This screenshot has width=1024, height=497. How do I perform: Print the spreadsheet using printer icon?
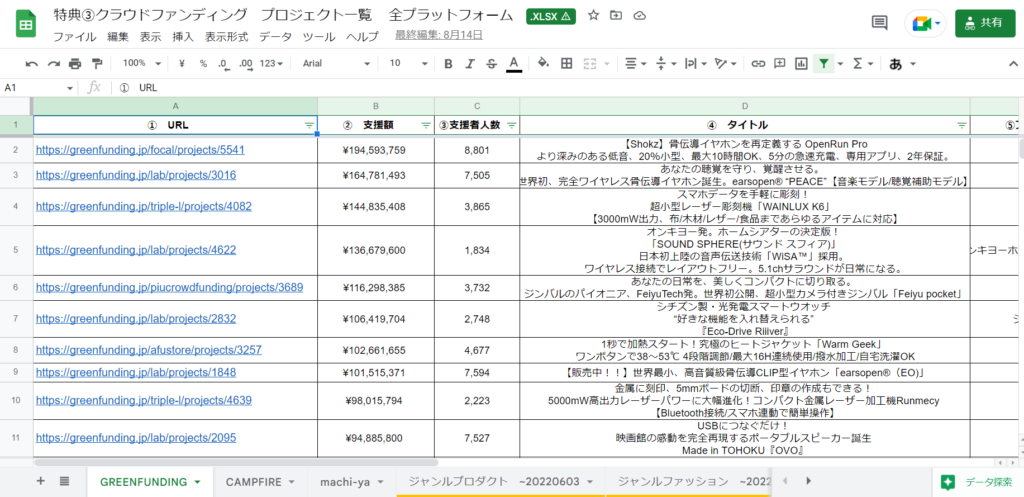pyautogui.click(x=75, y=63)
